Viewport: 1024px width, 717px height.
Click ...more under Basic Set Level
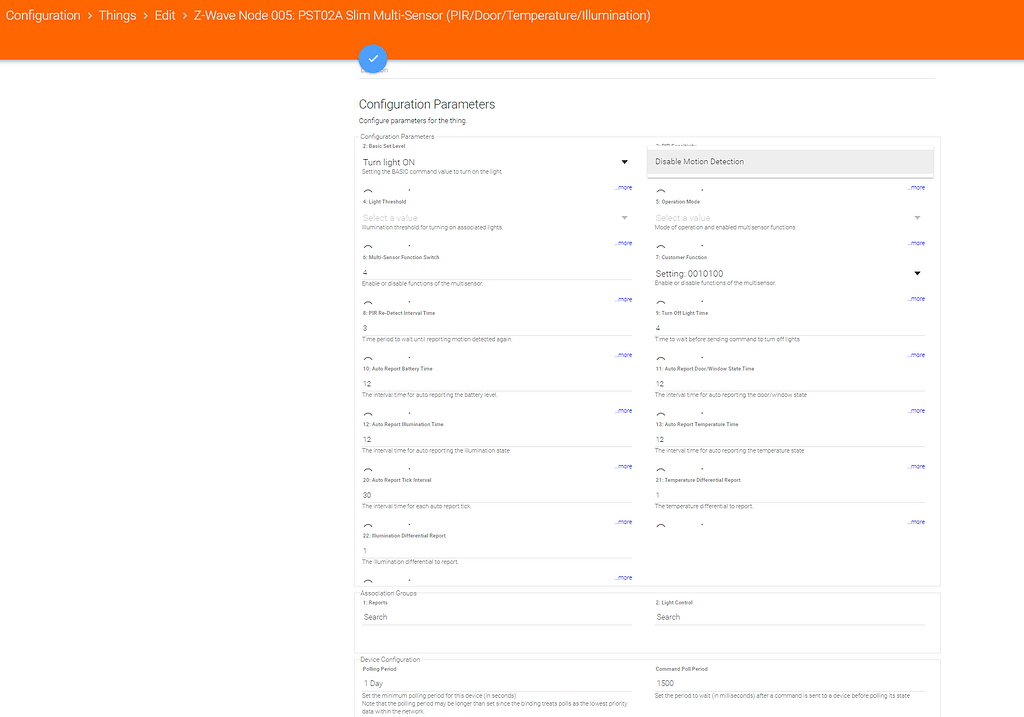coord(624,187)
